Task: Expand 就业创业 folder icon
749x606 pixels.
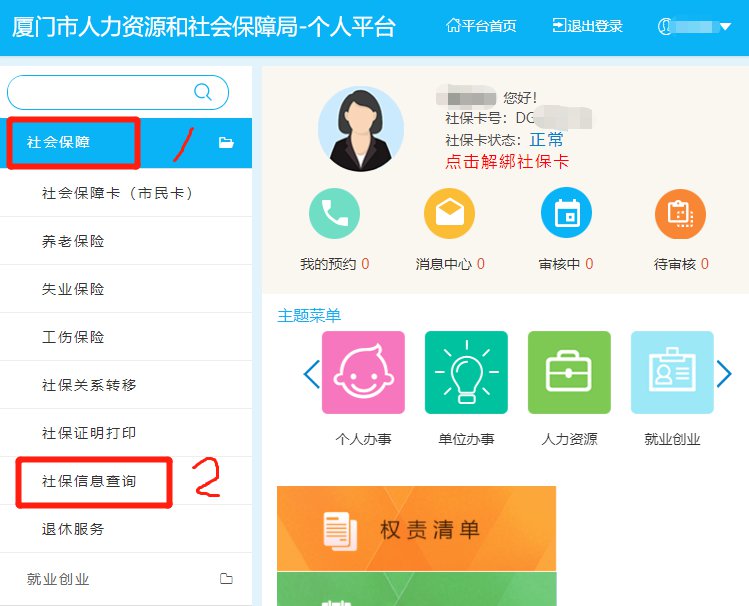Action: coord(226,579)
